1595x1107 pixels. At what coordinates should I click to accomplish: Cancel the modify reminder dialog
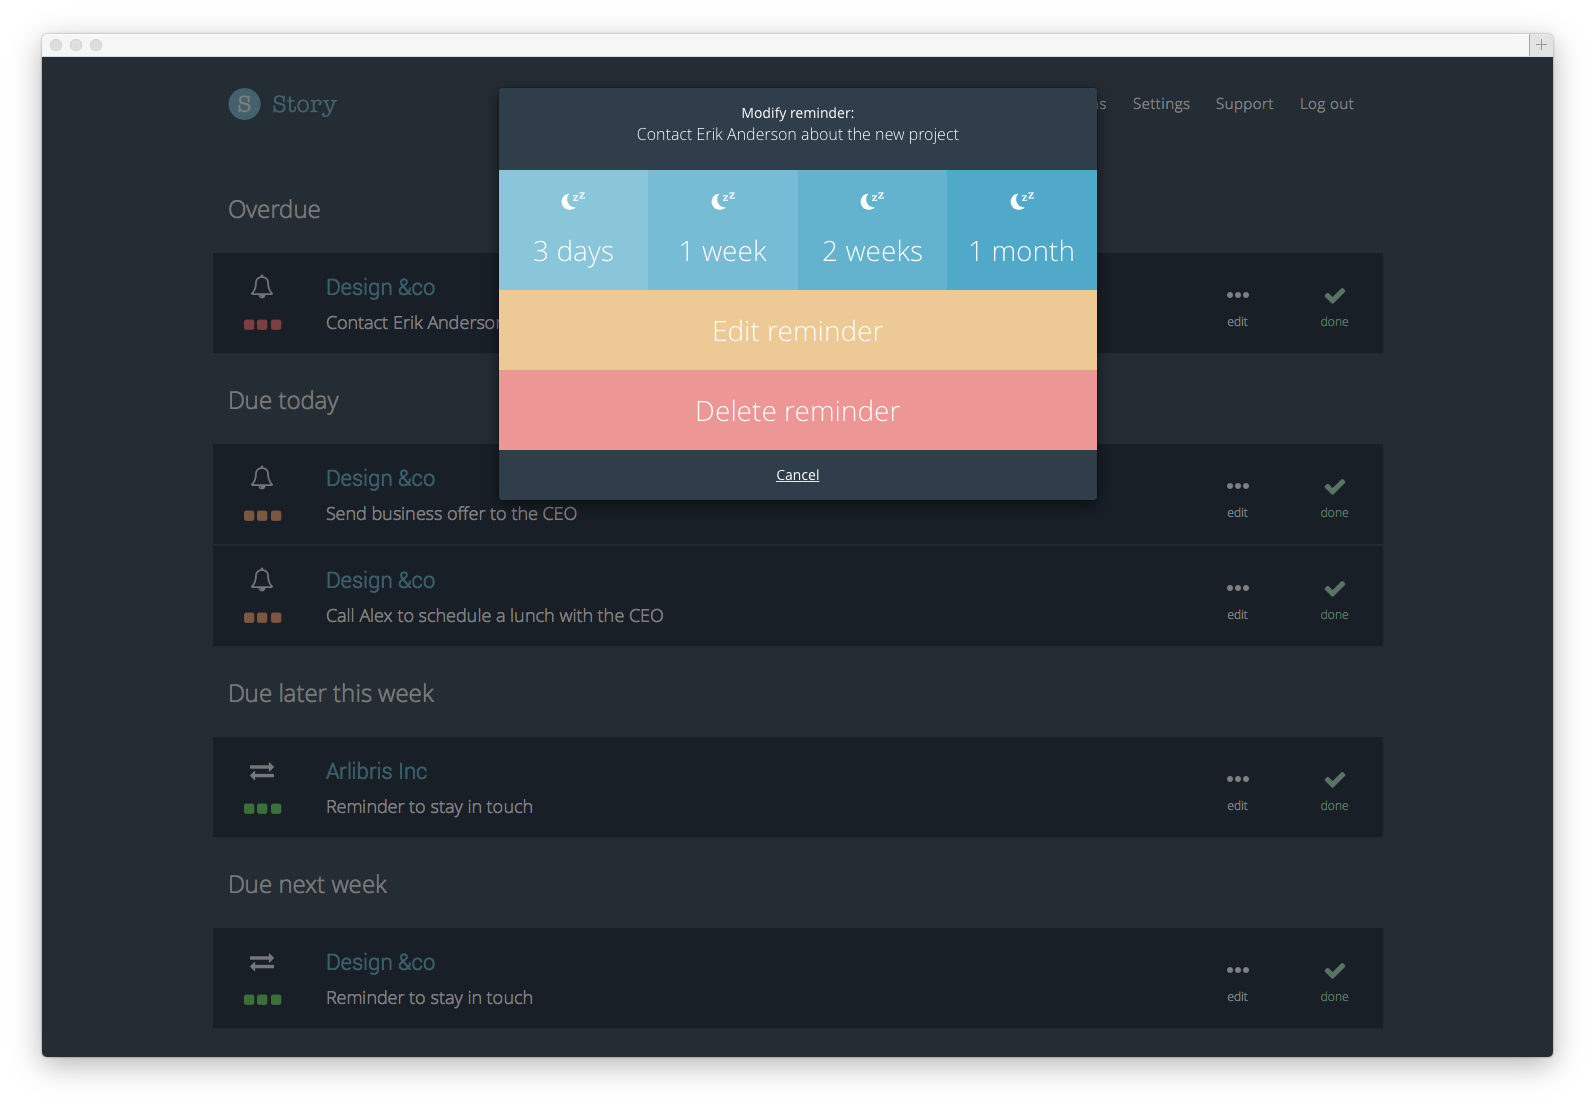tap(798, 475)
